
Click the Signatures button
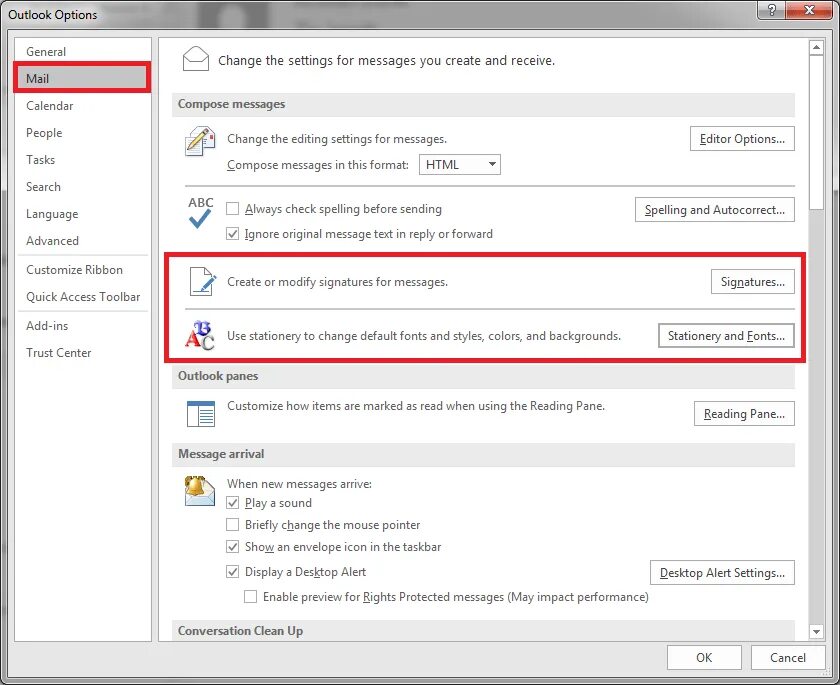click(x=753, y=282)
